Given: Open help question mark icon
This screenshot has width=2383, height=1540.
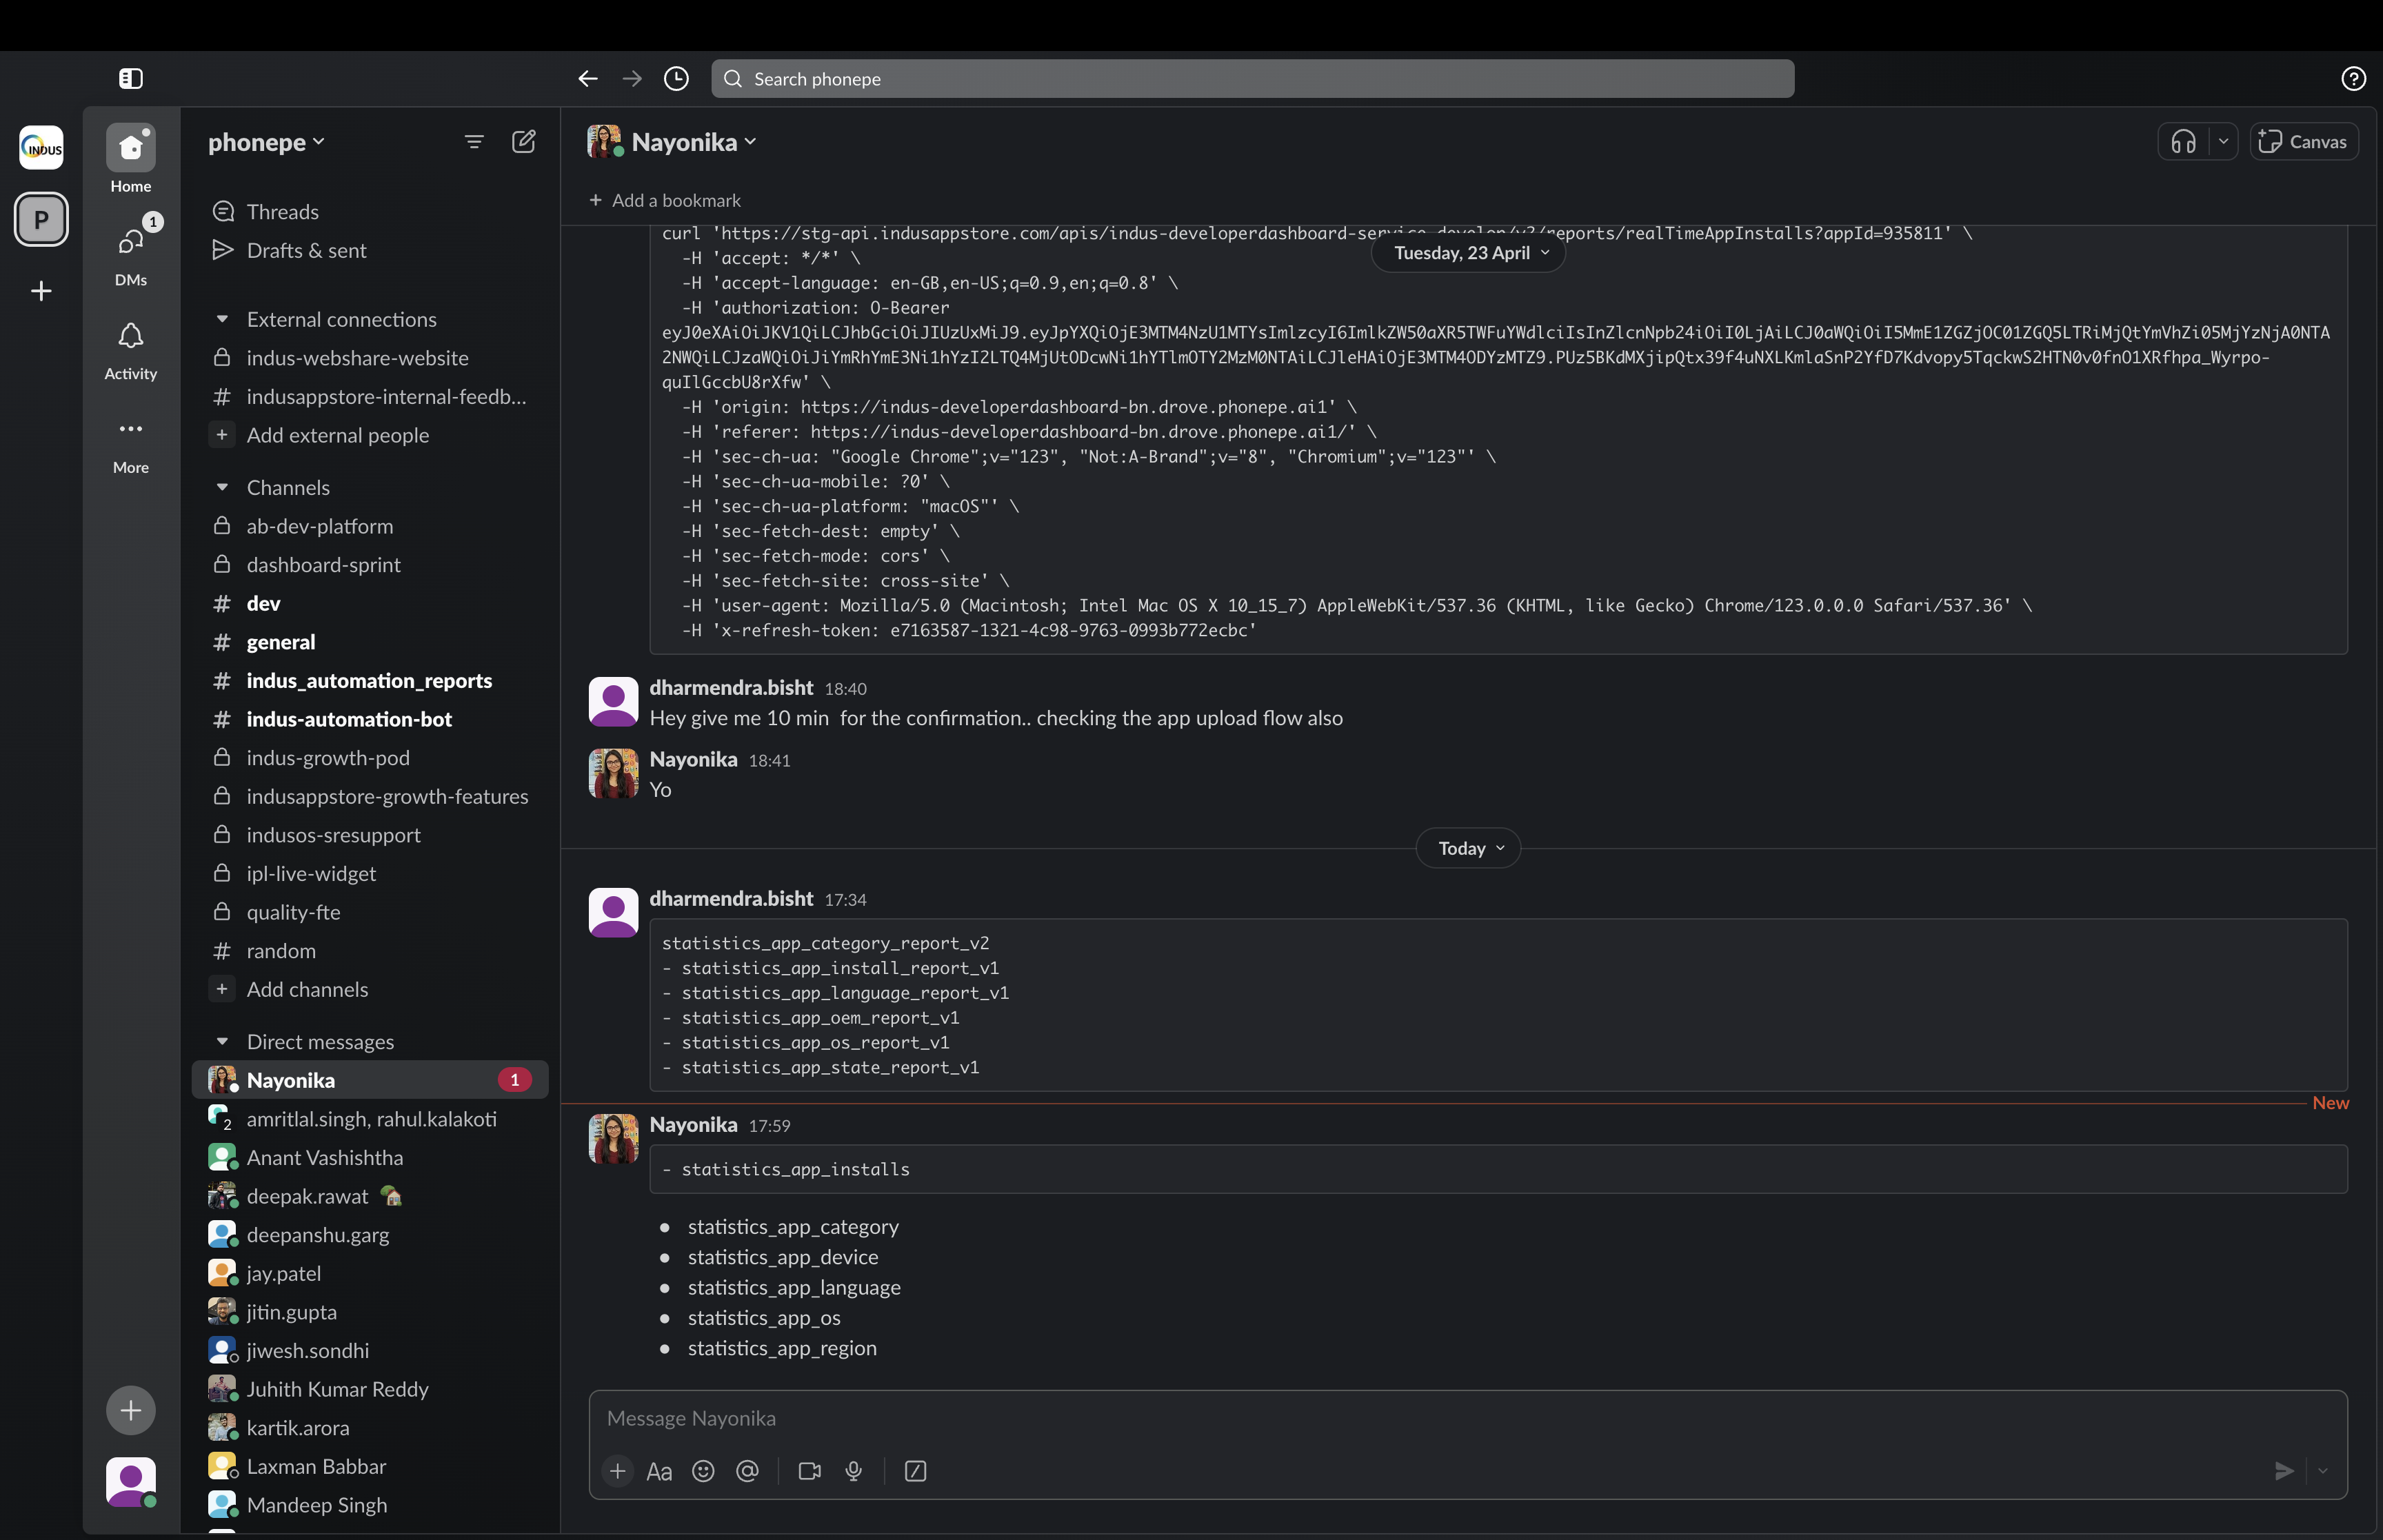Looking at the screenshot, I should tap(2353, 78).
